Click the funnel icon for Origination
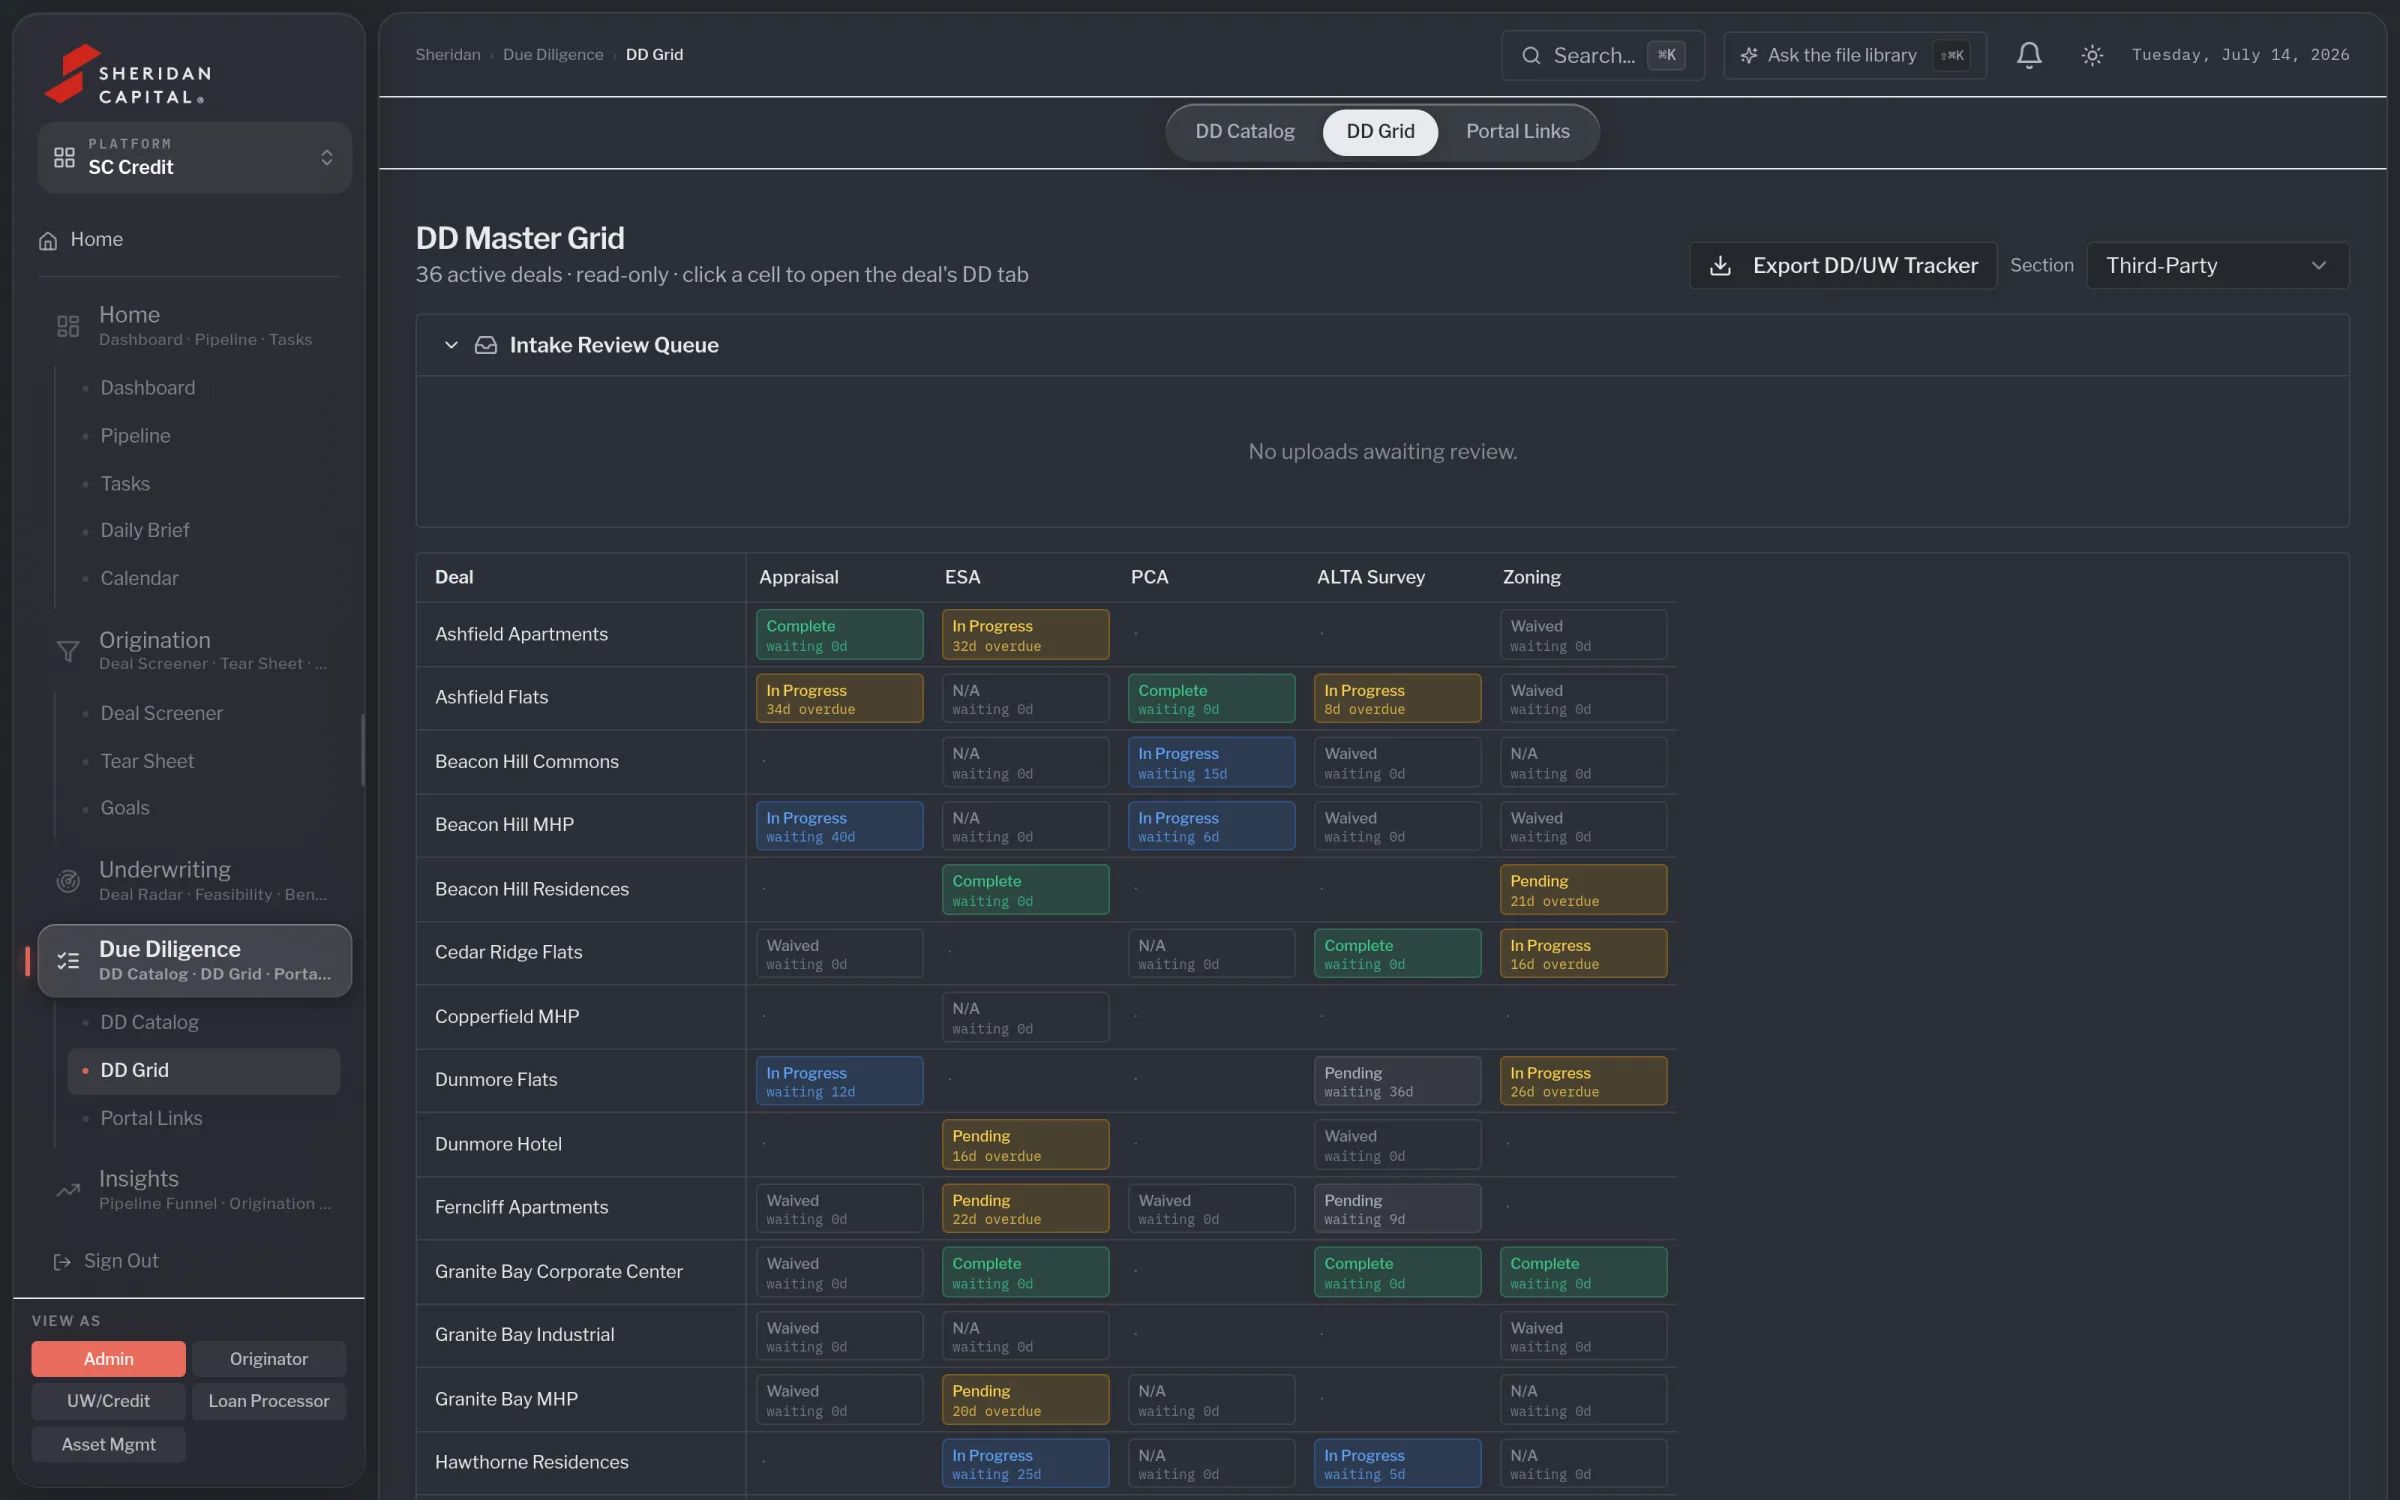The image size is (2400, 1500). point(67,651)
